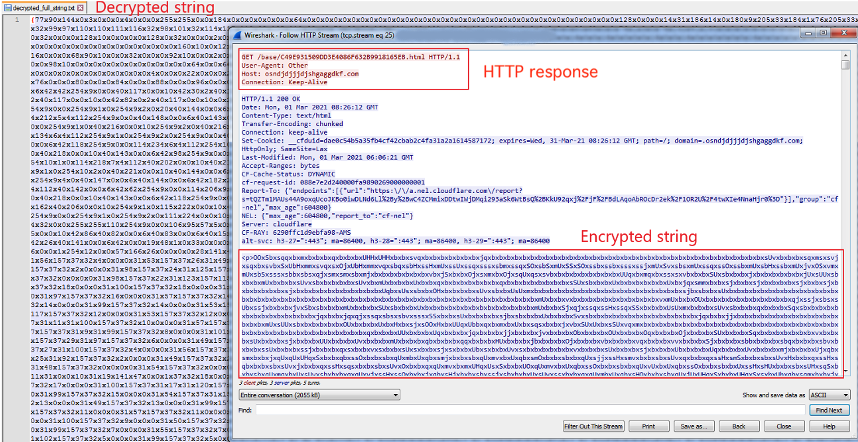
Task: Click the Wireshark shark fin title bar icon
Action: 236,34
